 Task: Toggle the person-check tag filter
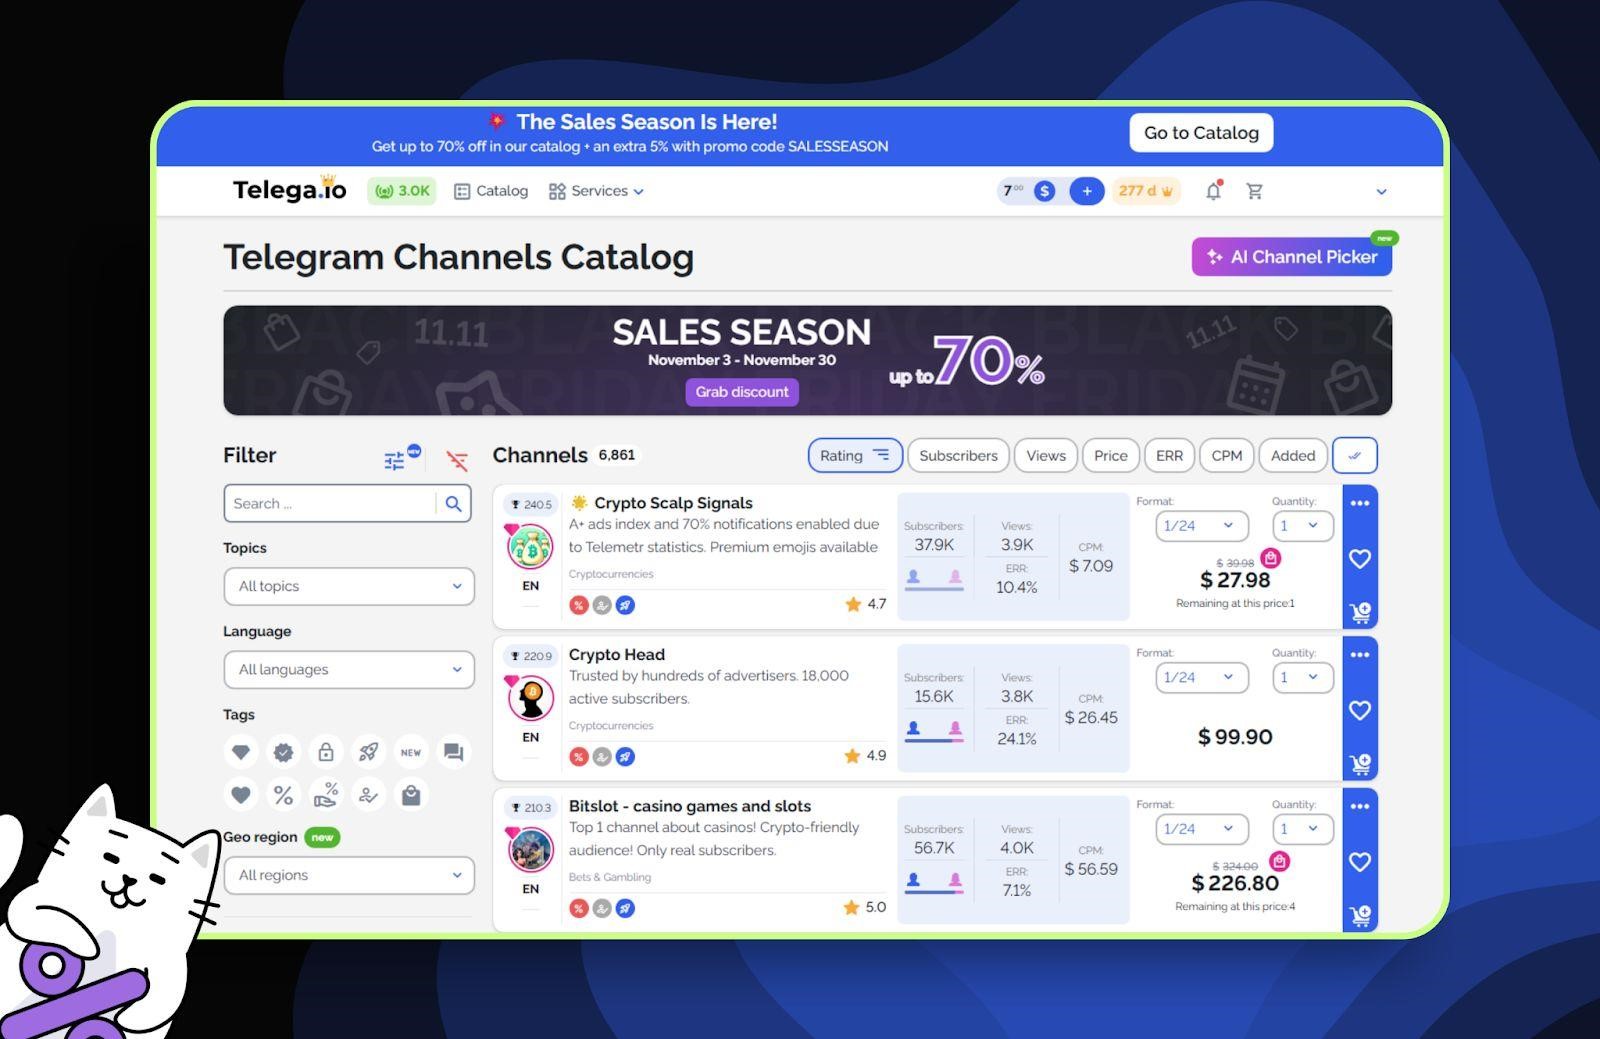click(x=369, y=795)
